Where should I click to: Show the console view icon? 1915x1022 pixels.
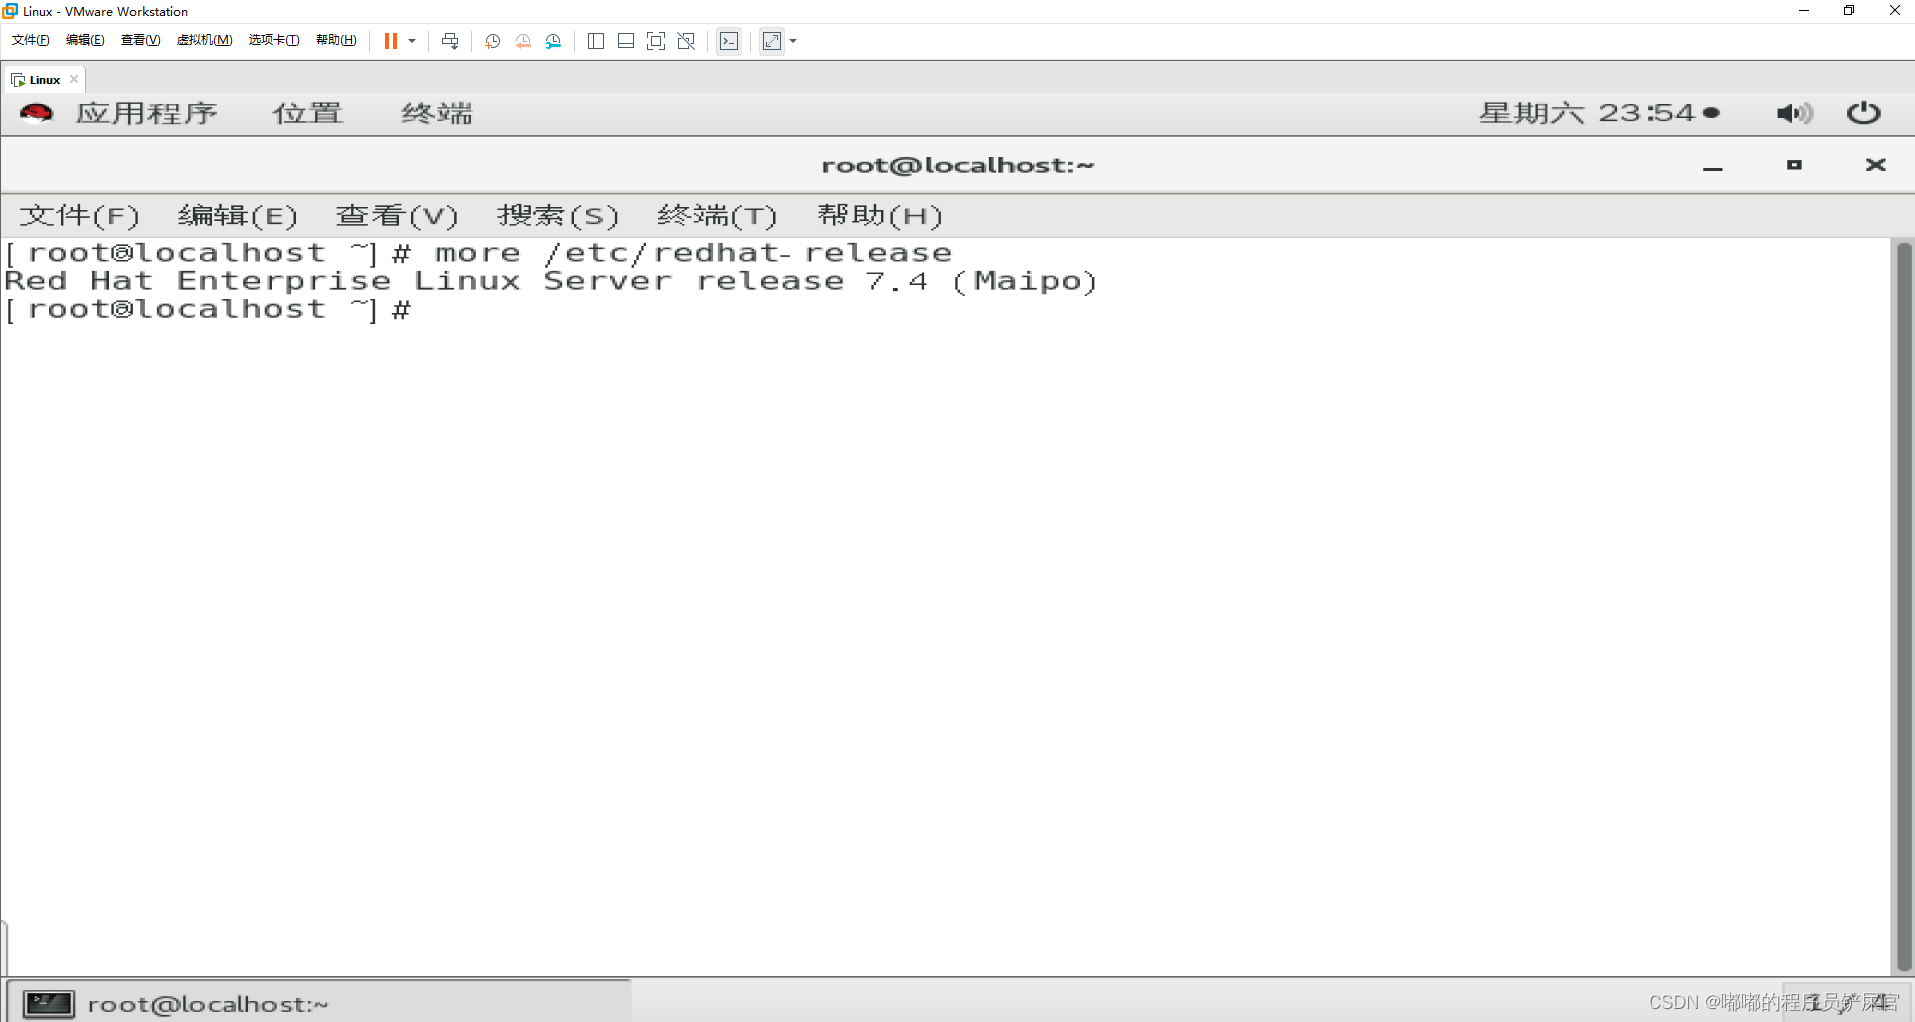click(x=729, y=41)
